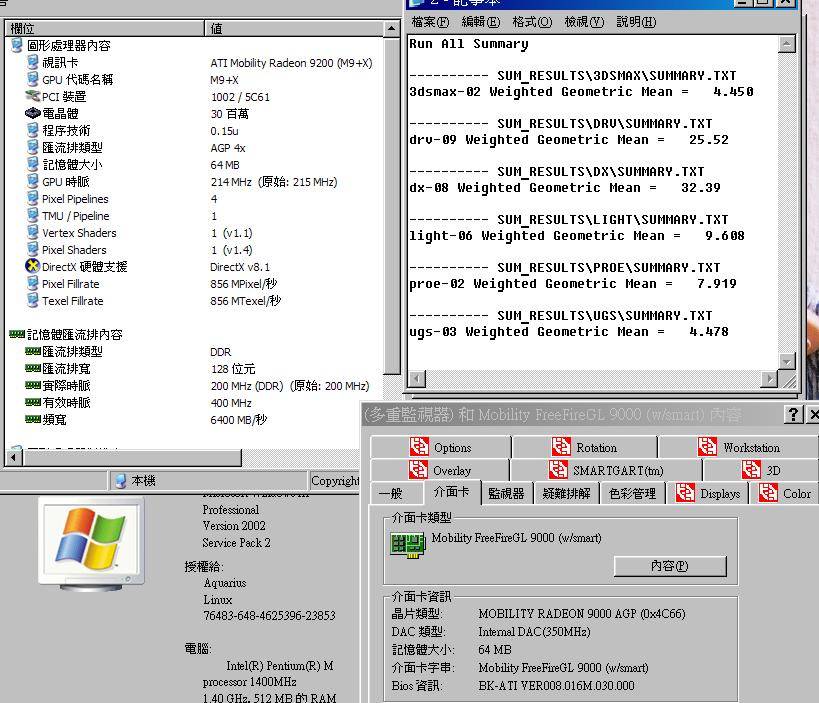Click the 'BK-ATI VER008.016M.030.000' BIOS text

(x=556, y=686)
